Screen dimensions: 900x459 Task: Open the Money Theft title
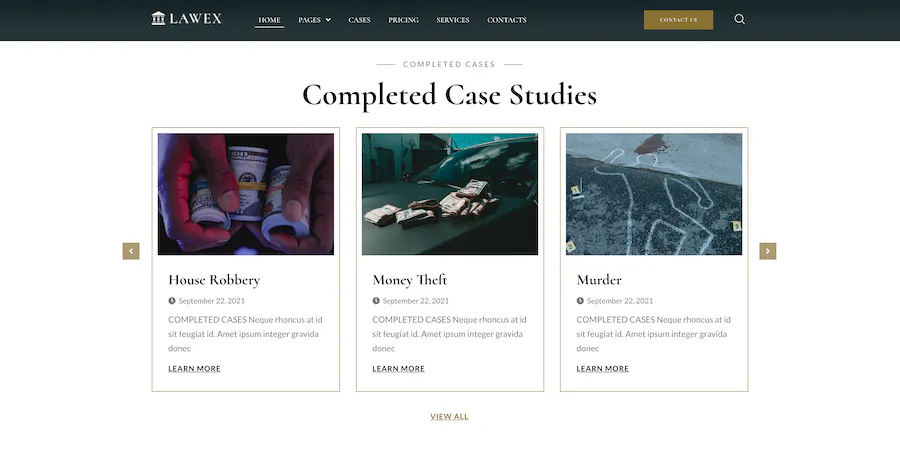click(410, 280)
